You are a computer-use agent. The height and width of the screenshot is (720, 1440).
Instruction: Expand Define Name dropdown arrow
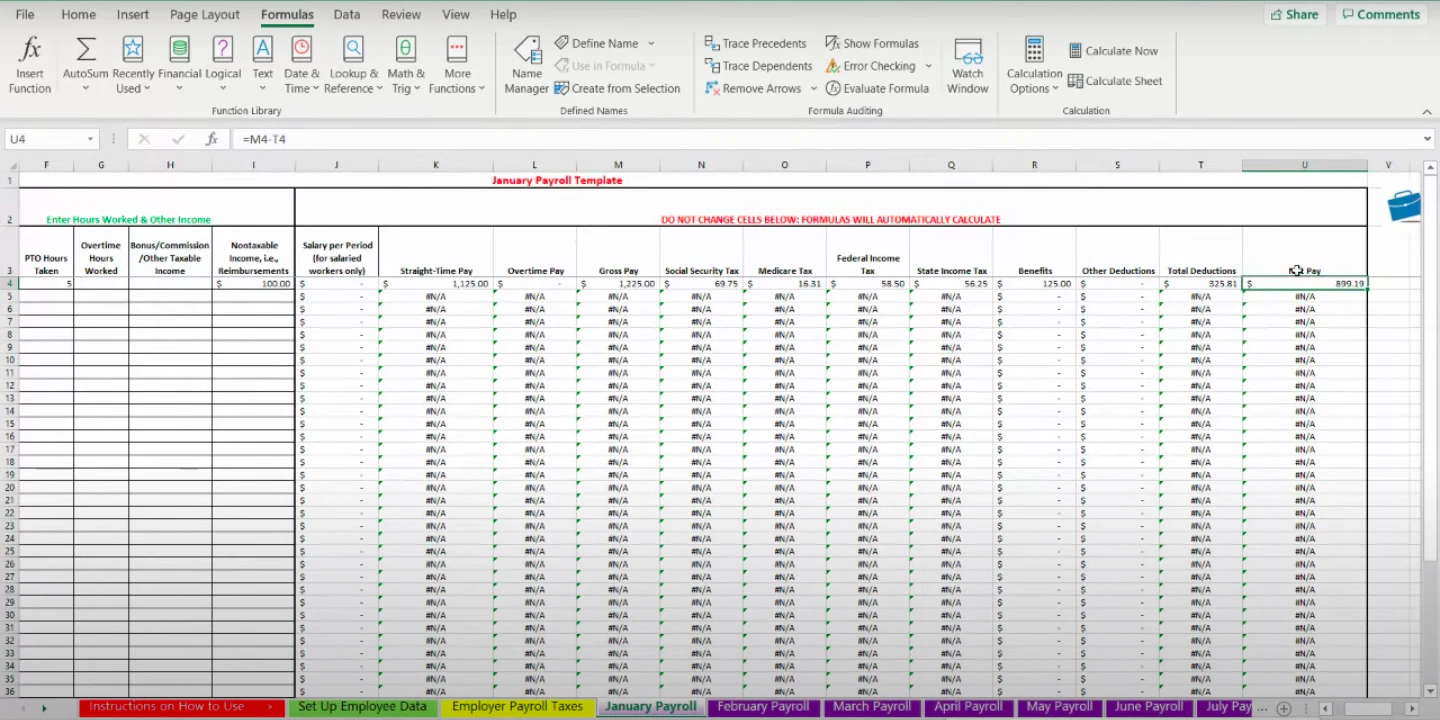(x=651, y=43)
